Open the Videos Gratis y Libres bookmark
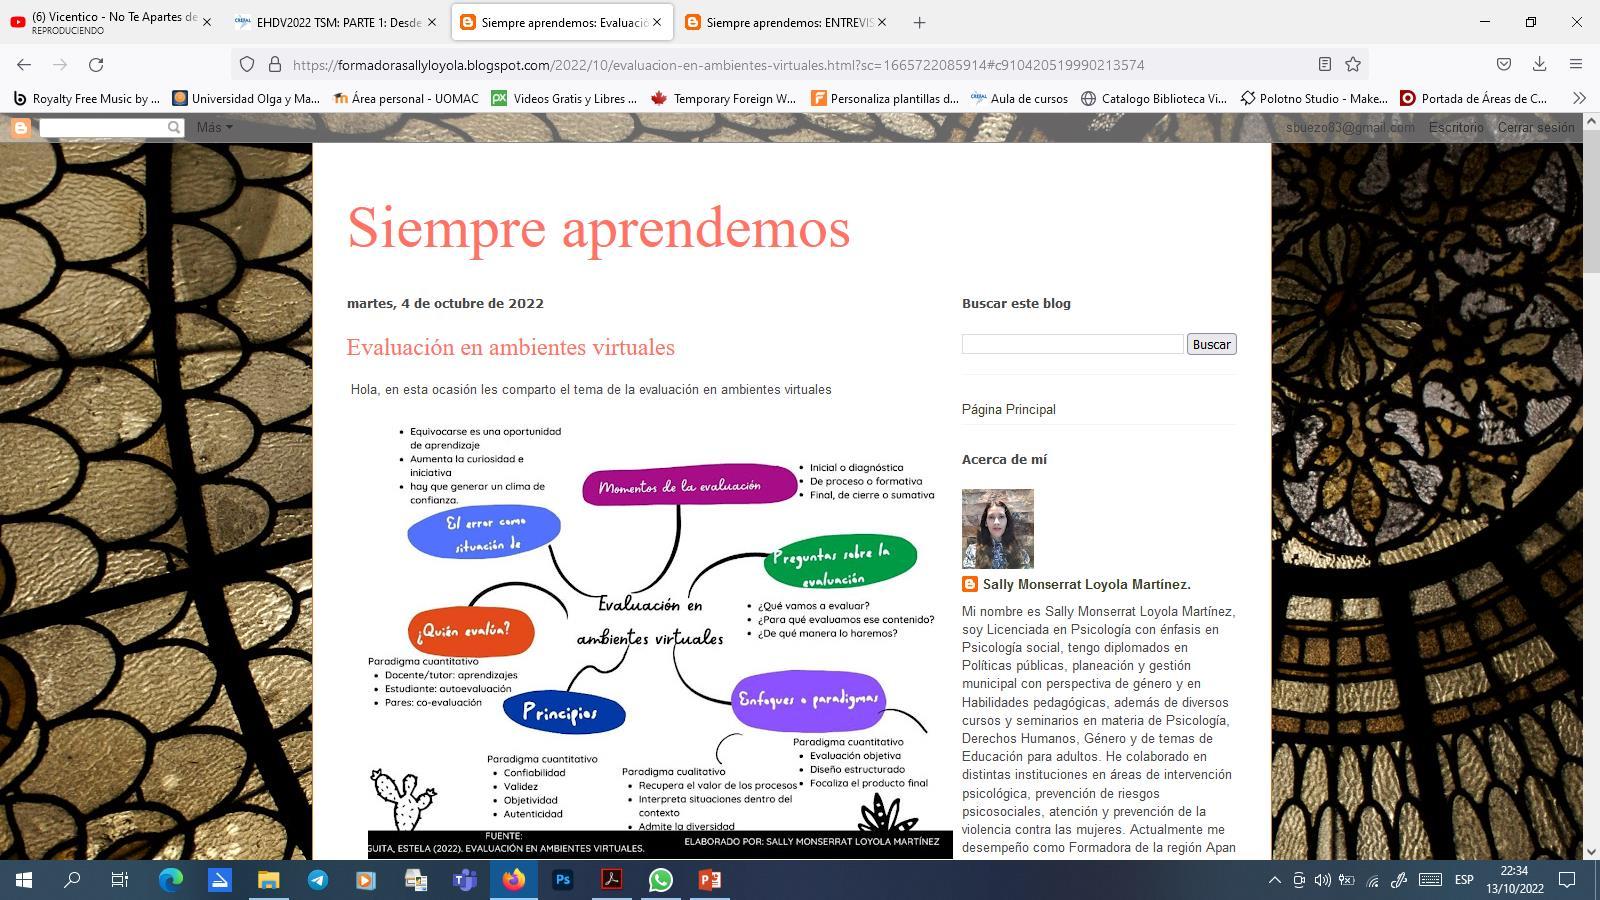The height and width of the screenshot is (900, 1600). (x=564, y=98)
